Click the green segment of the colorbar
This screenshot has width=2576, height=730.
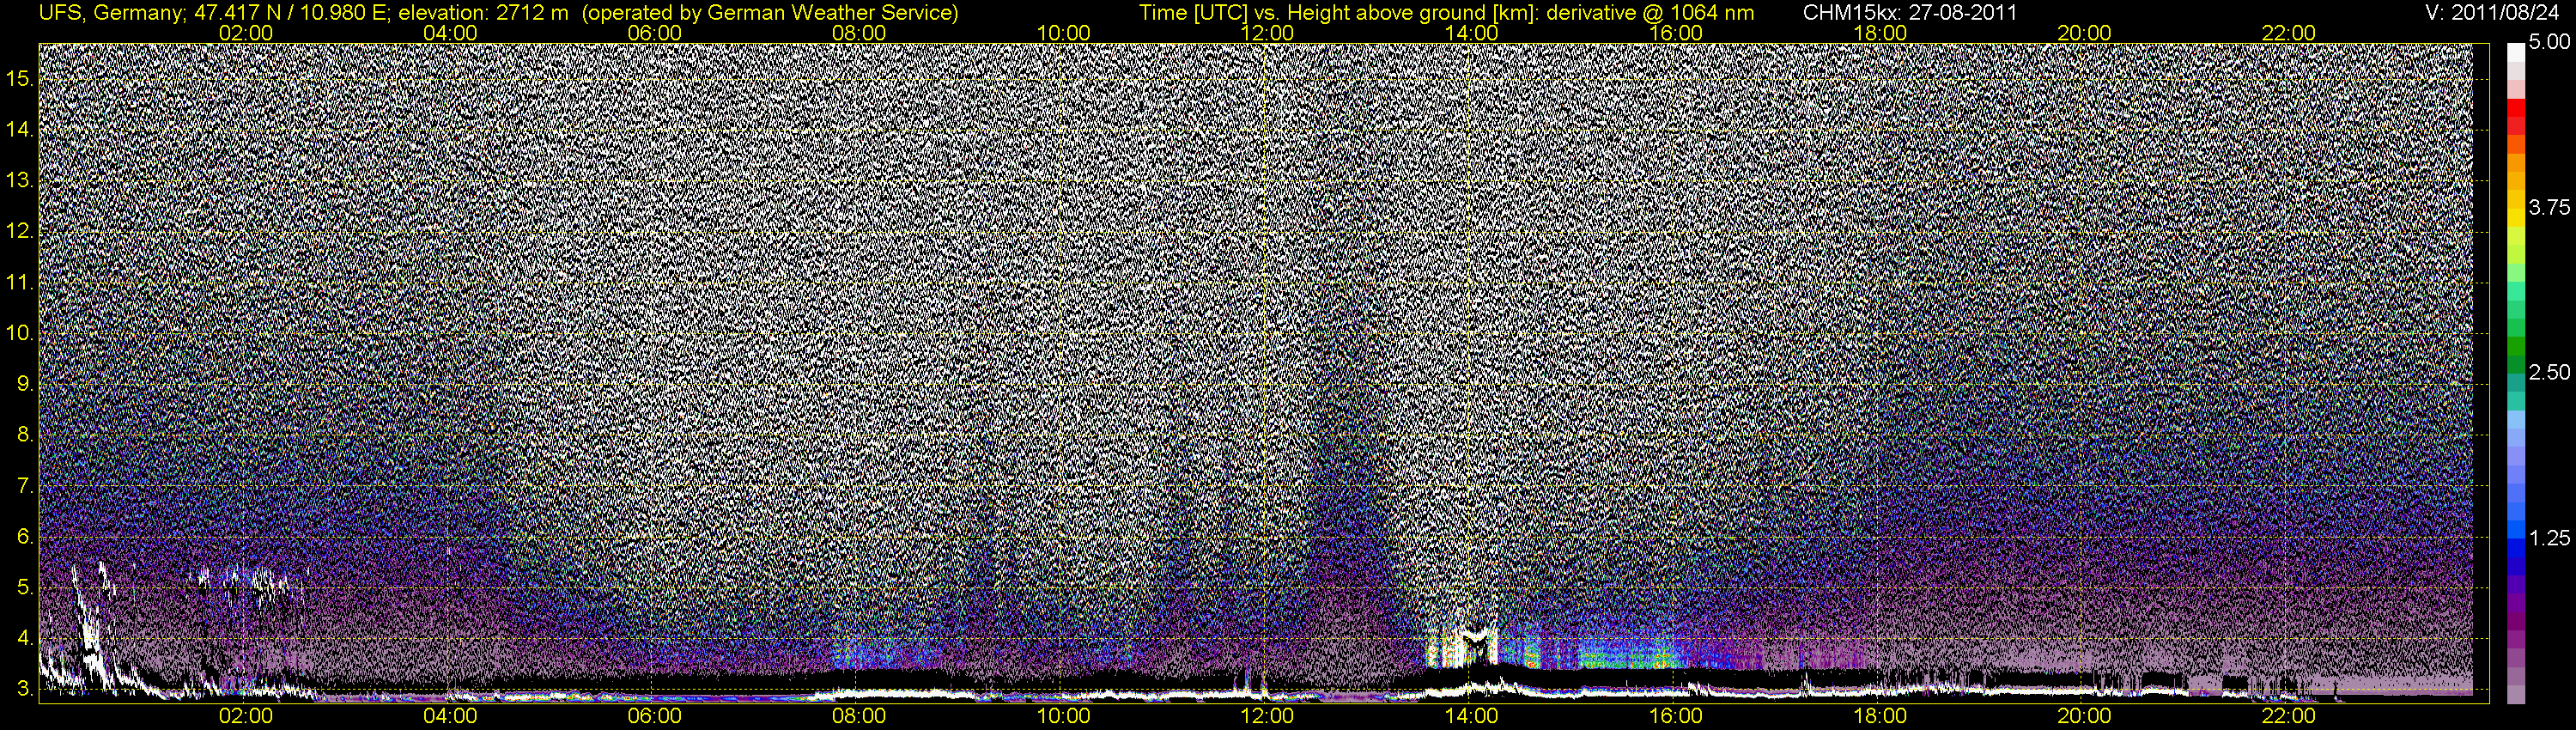pyautogui.click(x=2515, y=346)
